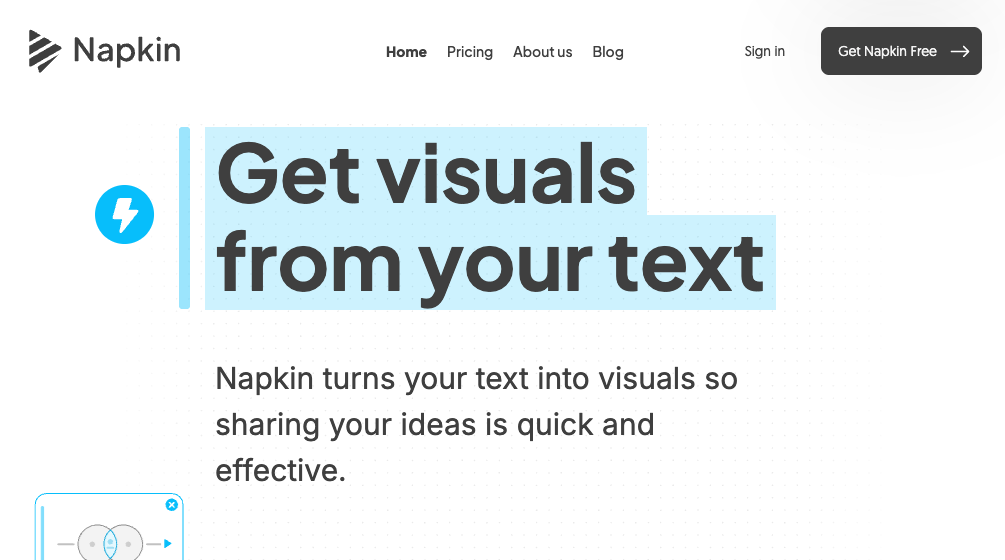Click the Sign in link

click(x=764, y=52)
